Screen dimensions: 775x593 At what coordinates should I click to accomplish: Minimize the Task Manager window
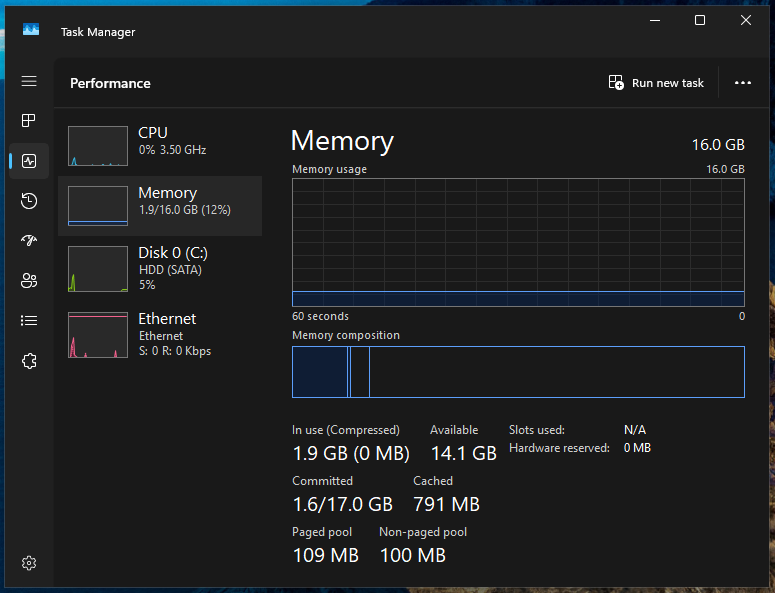coord(655,20)
